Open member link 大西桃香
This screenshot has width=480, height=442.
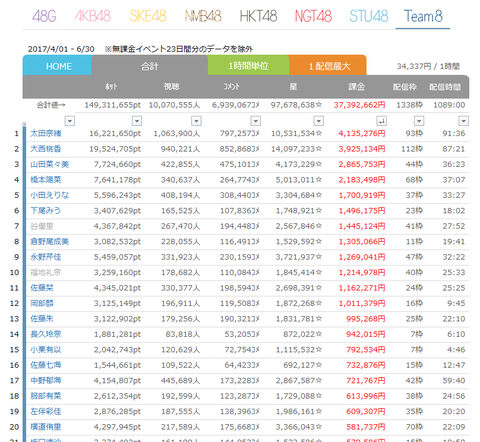tap(46, 149)
